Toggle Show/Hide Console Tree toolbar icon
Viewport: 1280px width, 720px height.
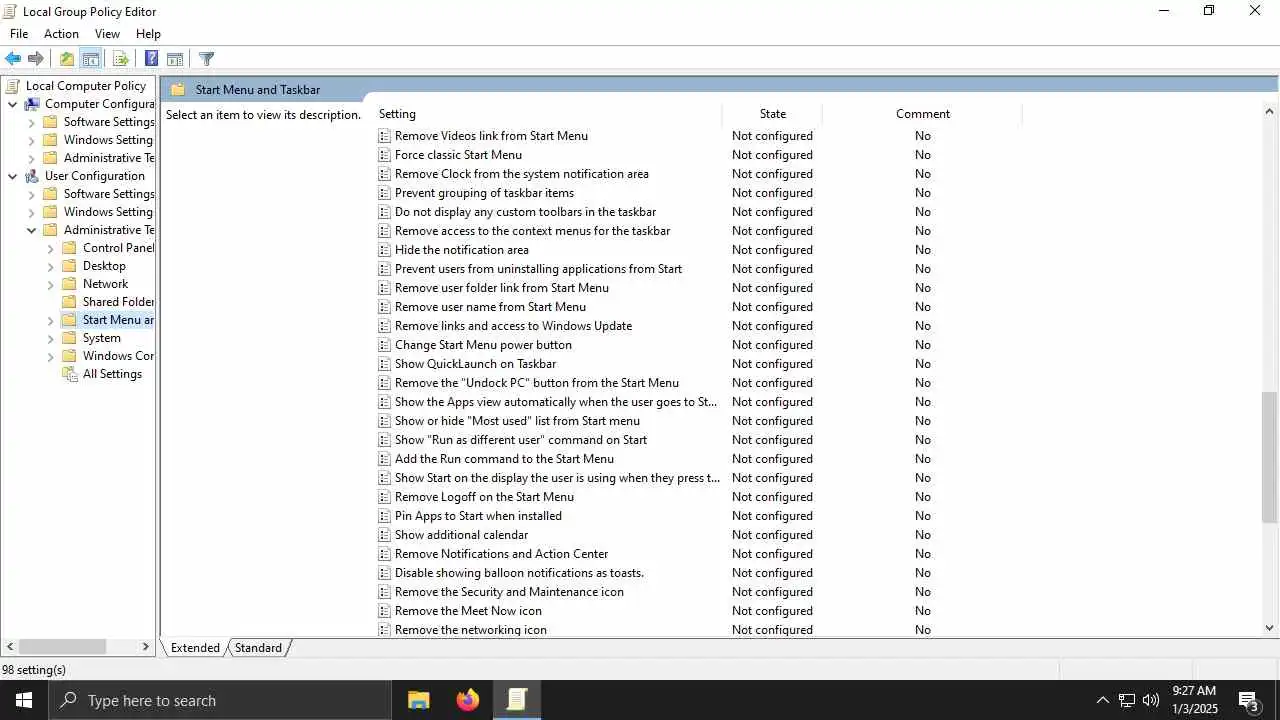[90, 59]
